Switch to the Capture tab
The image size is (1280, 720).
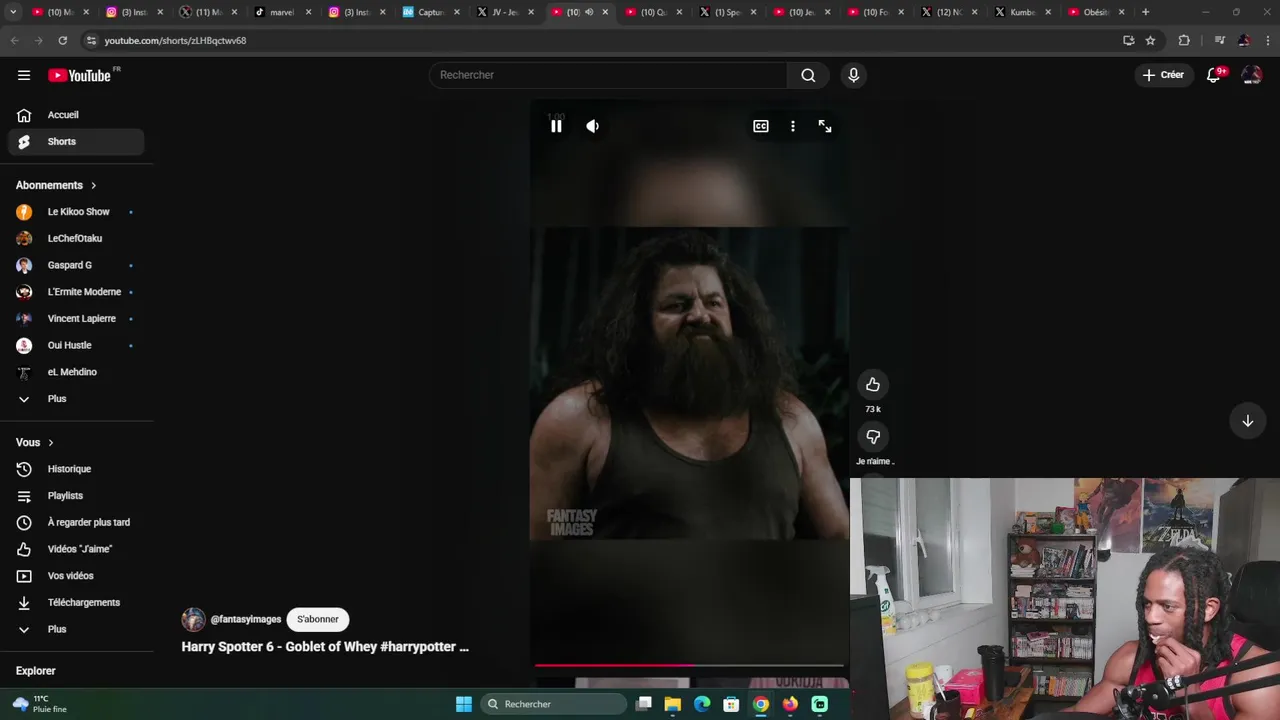click(x=432, y=12)
